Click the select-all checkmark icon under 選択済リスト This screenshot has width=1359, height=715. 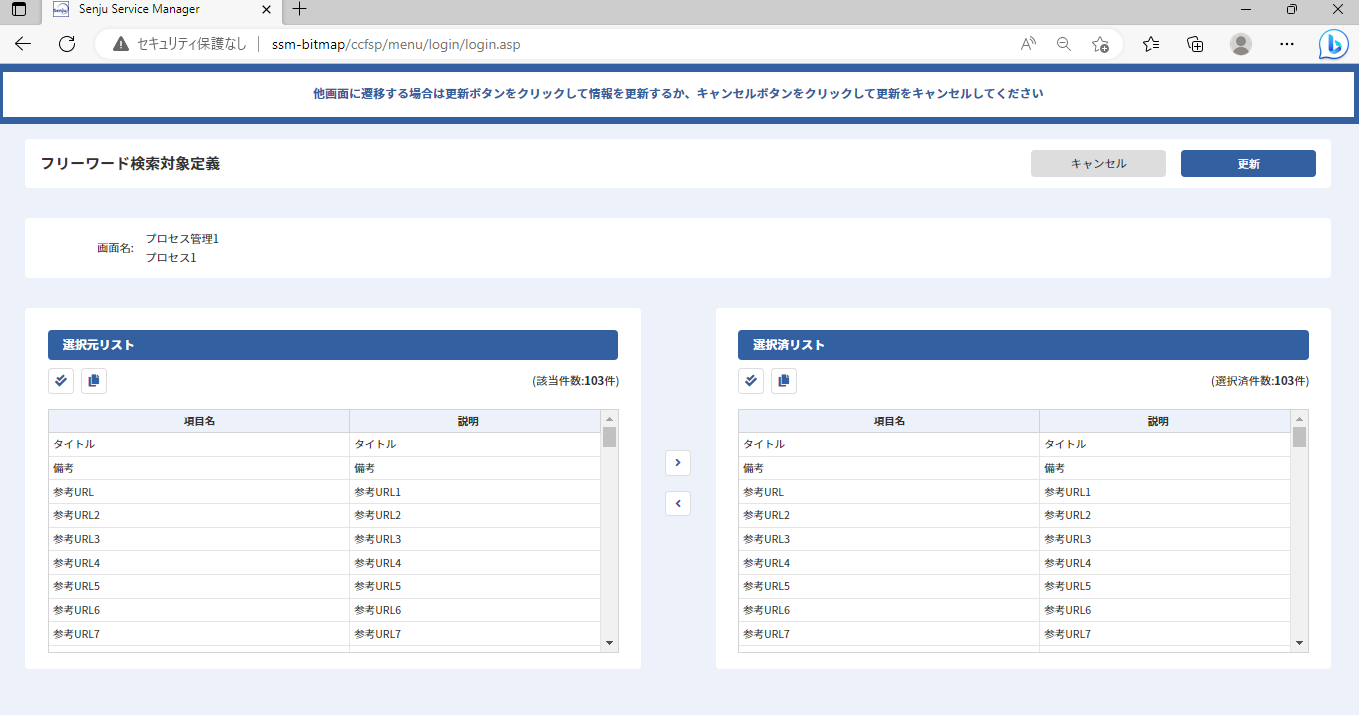pyautogui.click(x=751, y=381)
